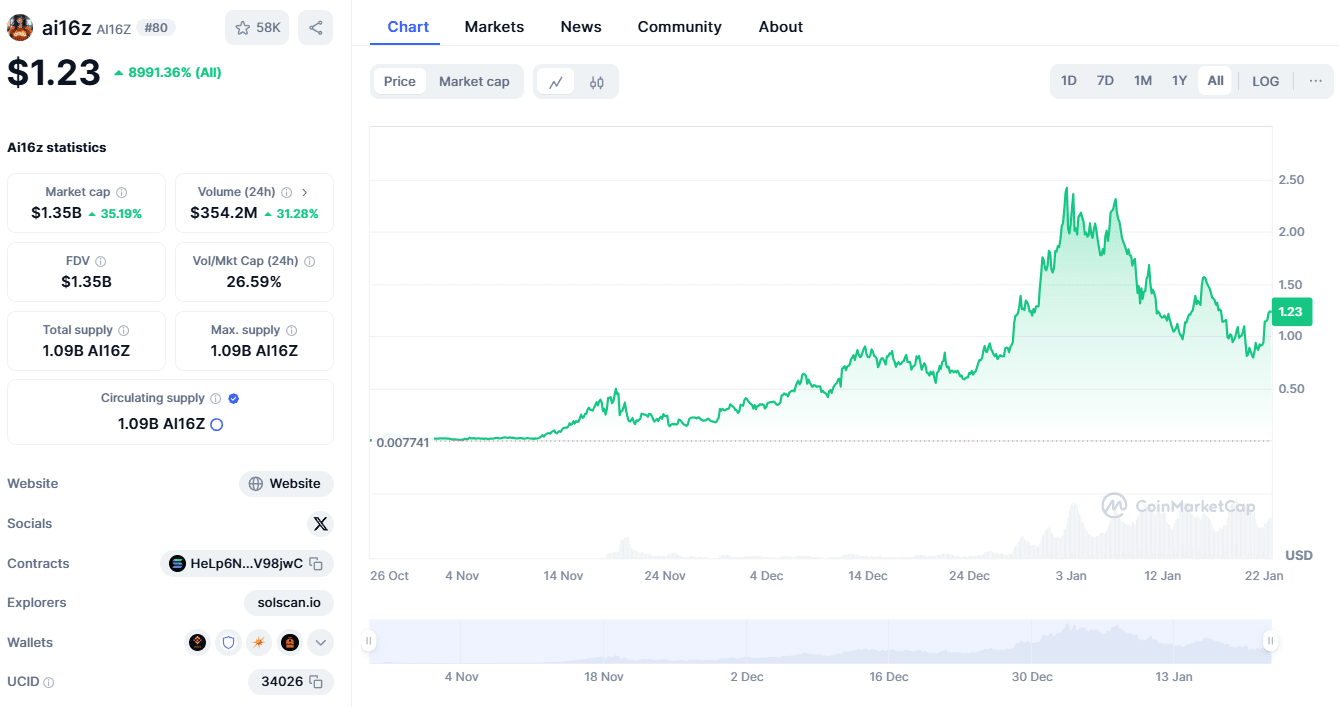Open the Community tab

[x=679, y=27]
